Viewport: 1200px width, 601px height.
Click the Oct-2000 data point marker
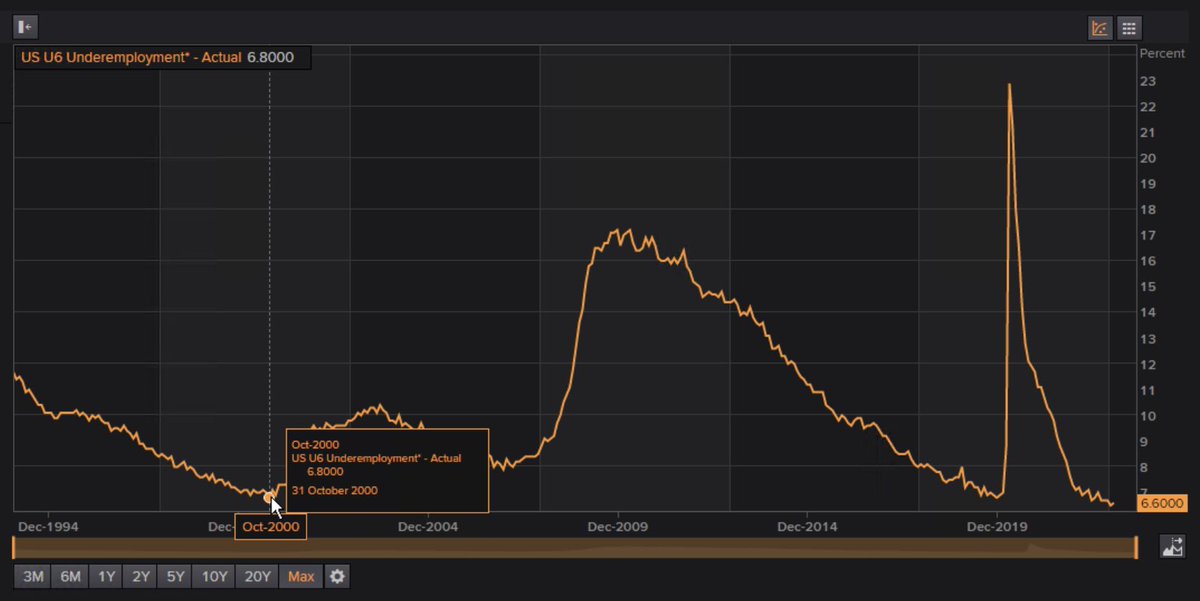(268, 497)
